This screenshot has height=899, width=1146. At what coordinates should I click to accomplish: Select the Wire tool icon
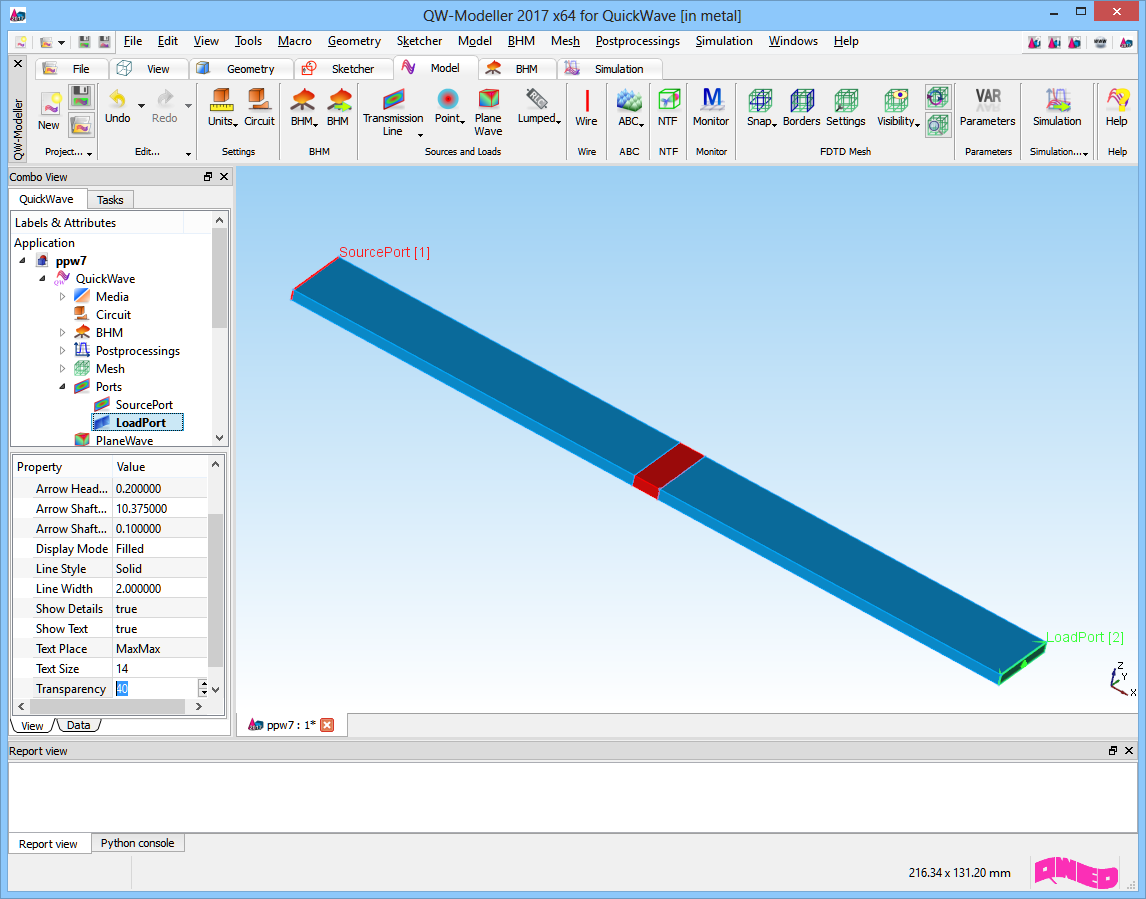click(x=586, y=100)
